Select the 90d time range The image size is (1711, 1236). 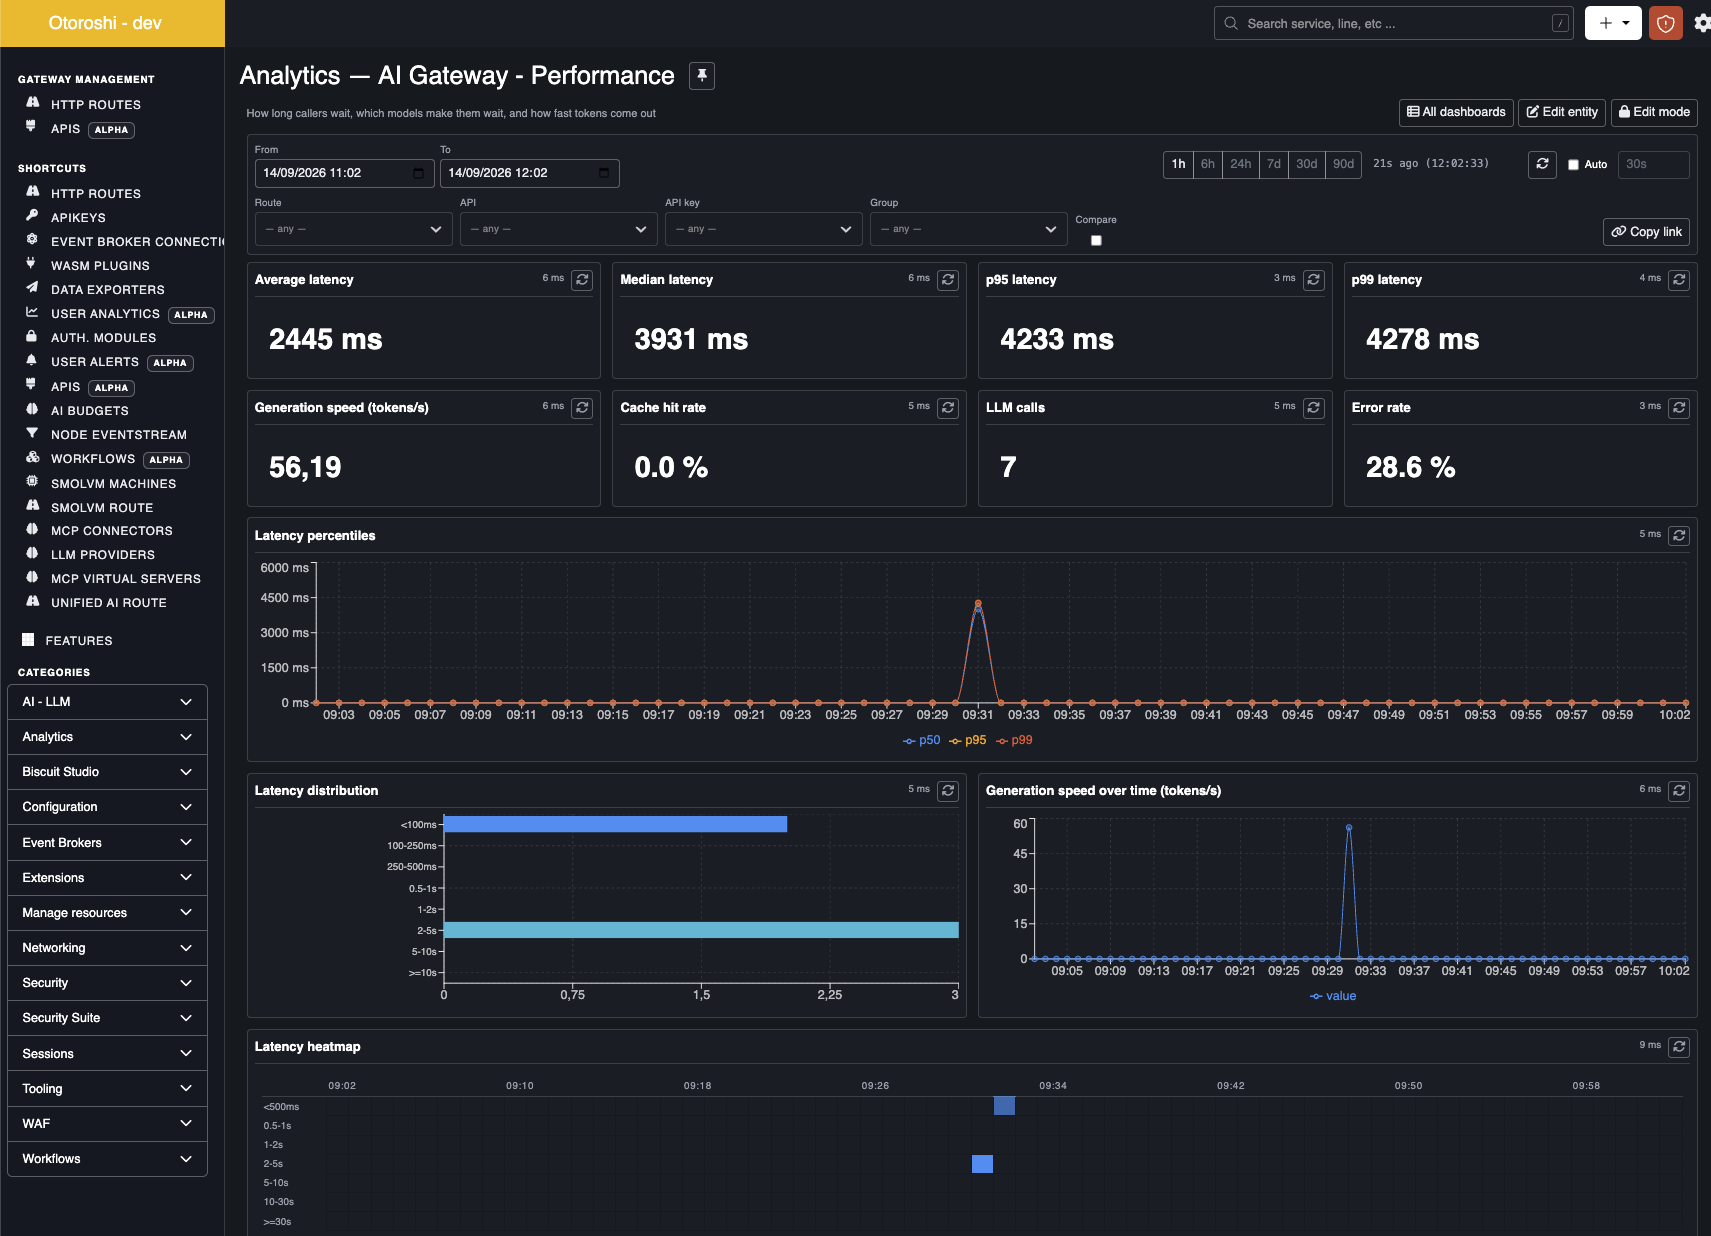click(x=1343, y=164)
